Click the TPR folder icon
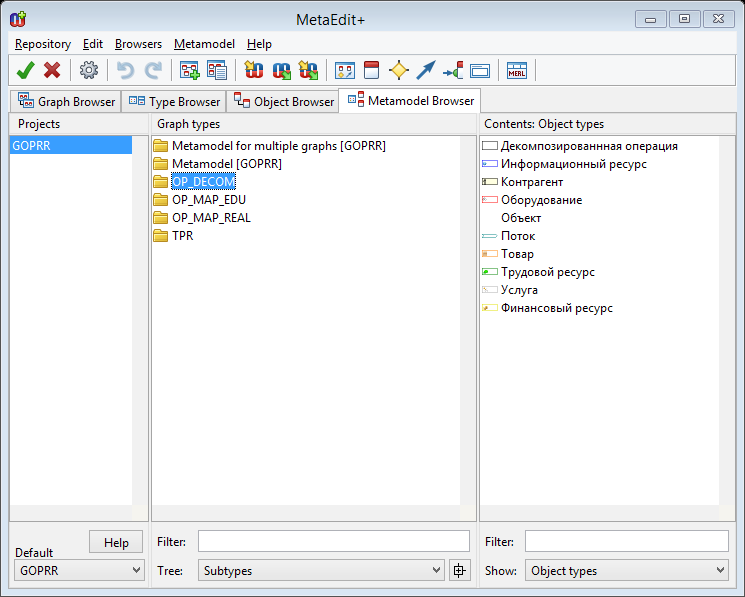The image size is (745, 597). click(x=161, y=236)
